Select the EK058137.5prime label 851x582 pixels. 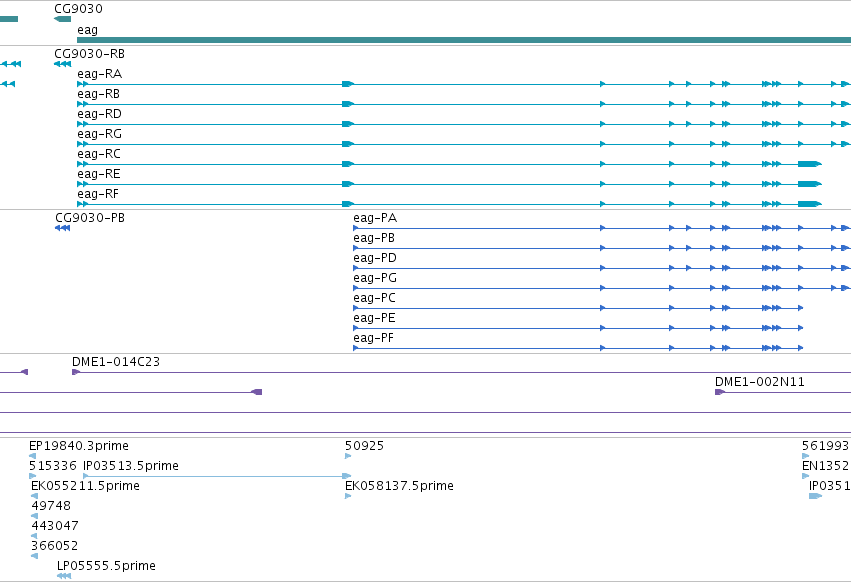(x=399, y=486)
